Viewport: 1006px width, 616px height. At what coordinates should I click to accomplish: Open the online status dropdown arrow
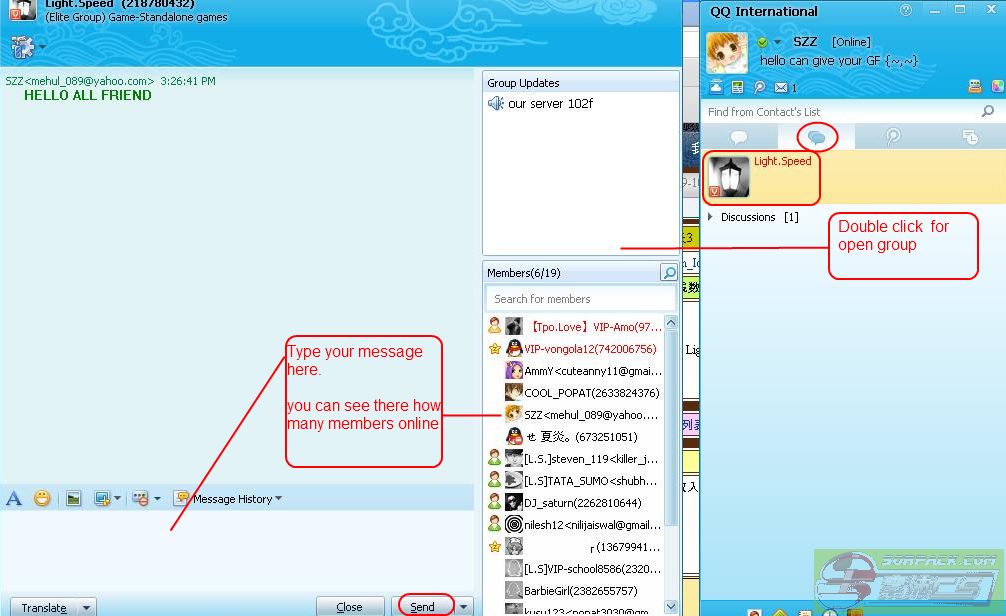click(777, 42)
